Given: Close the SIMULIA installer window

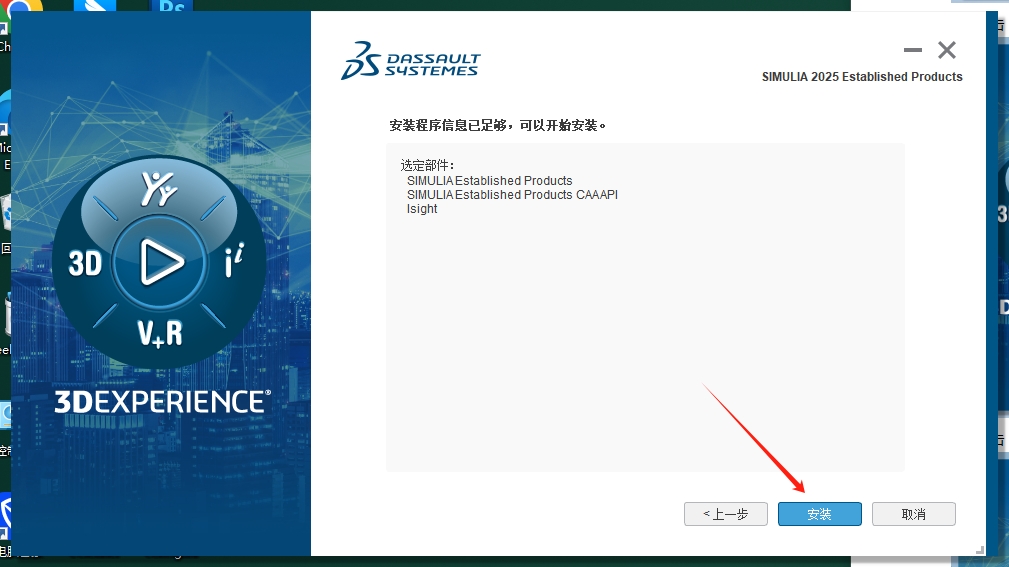Looking at the screenshot, I should (x=947, y=50).
